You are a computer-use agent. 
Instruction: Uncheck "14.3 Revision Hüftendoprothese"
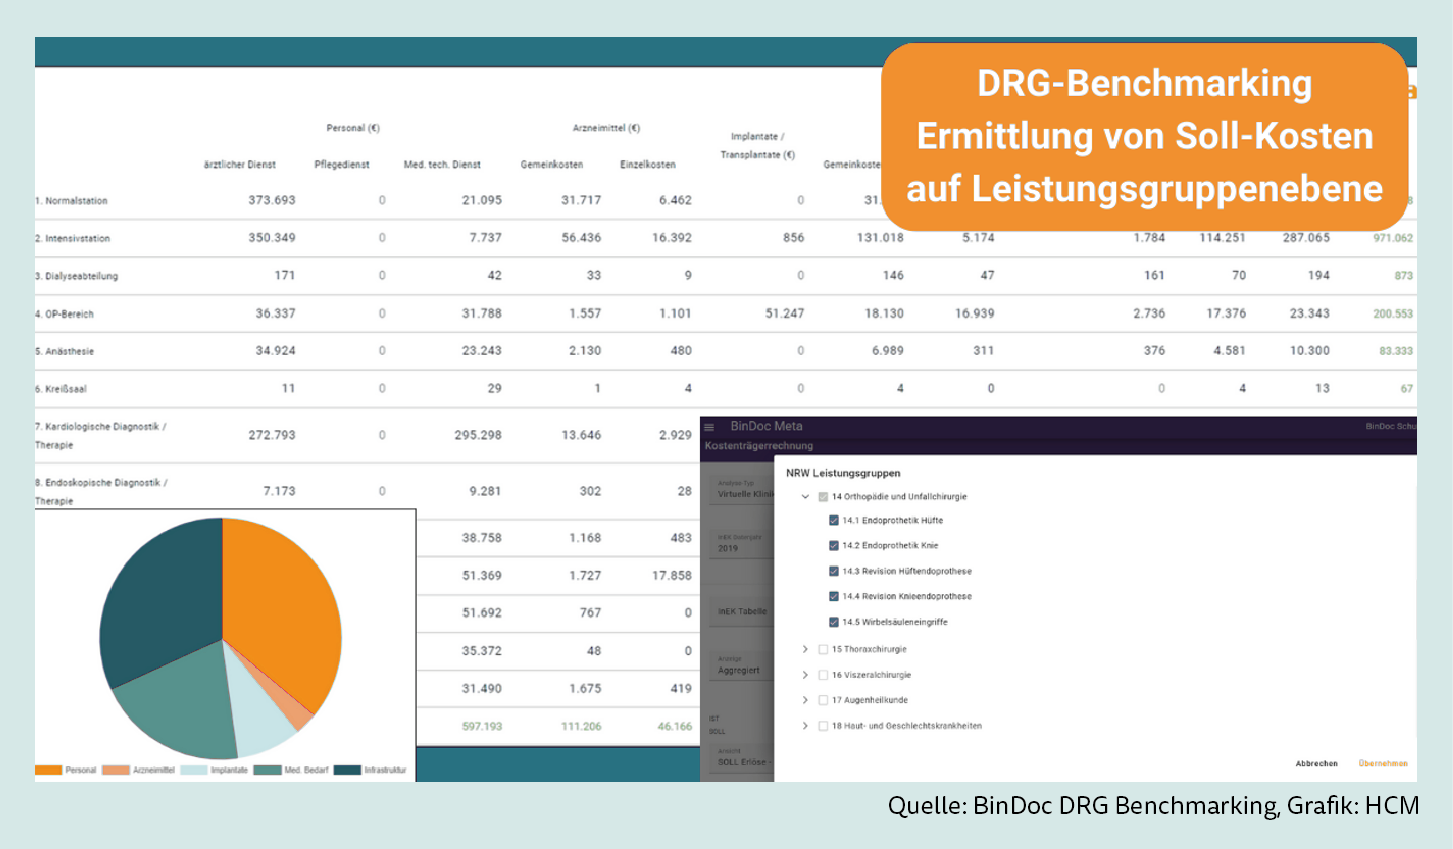tap(833, 570)
